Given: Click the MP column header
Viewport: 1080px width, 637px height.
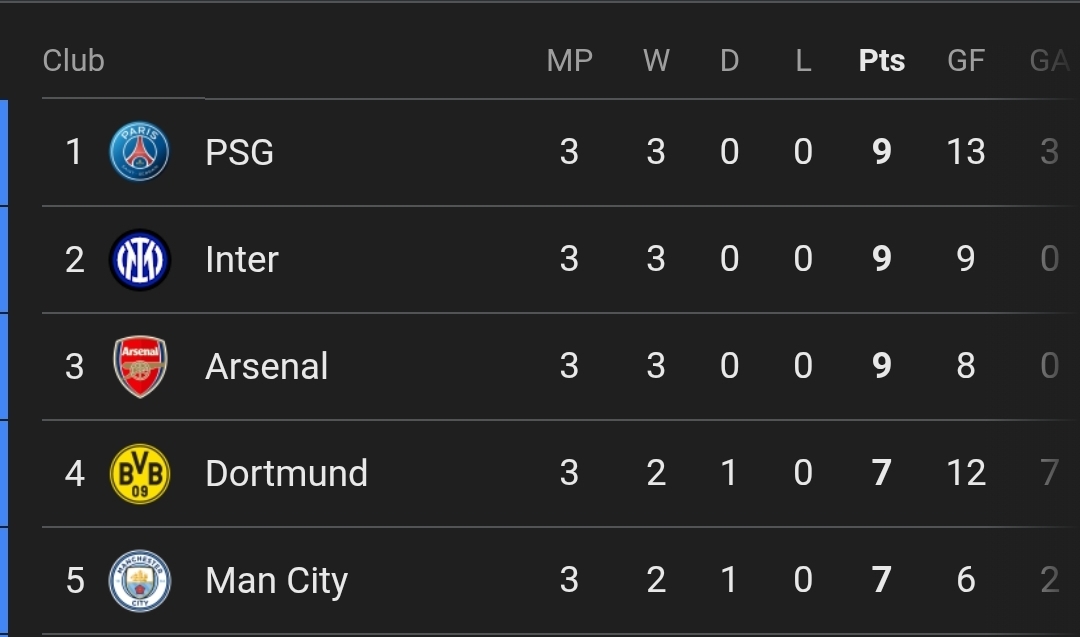Looking at the screenshot, I should click(x=569, y=60).
